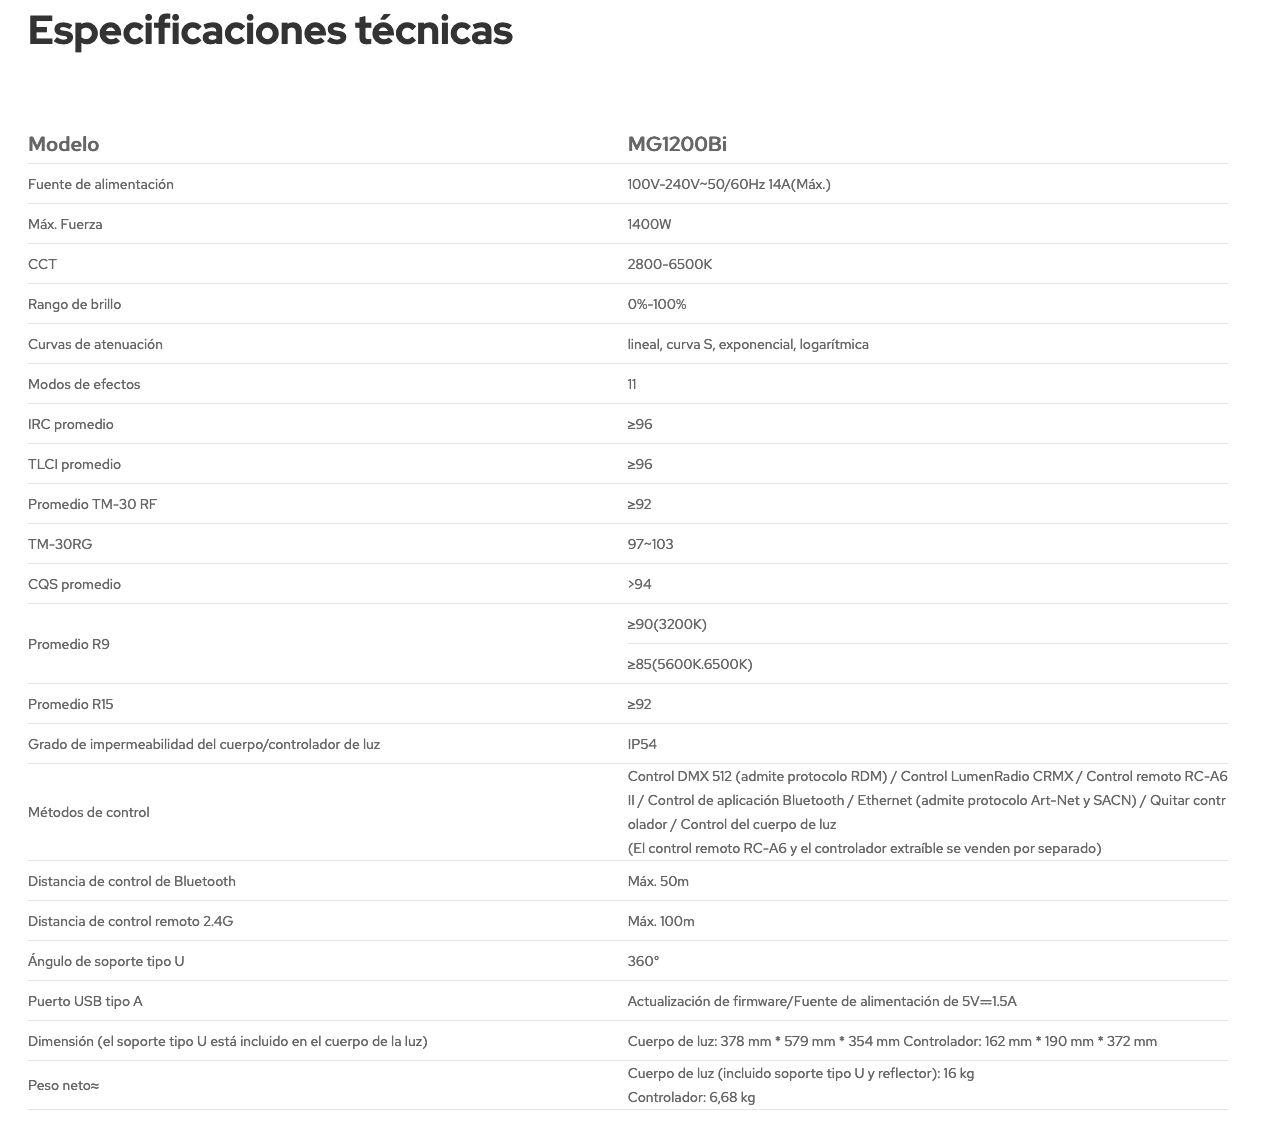Click the 1400W max power value
Image resolution: width=1282 pixels, height=1135 pixels.
point(650,224)
